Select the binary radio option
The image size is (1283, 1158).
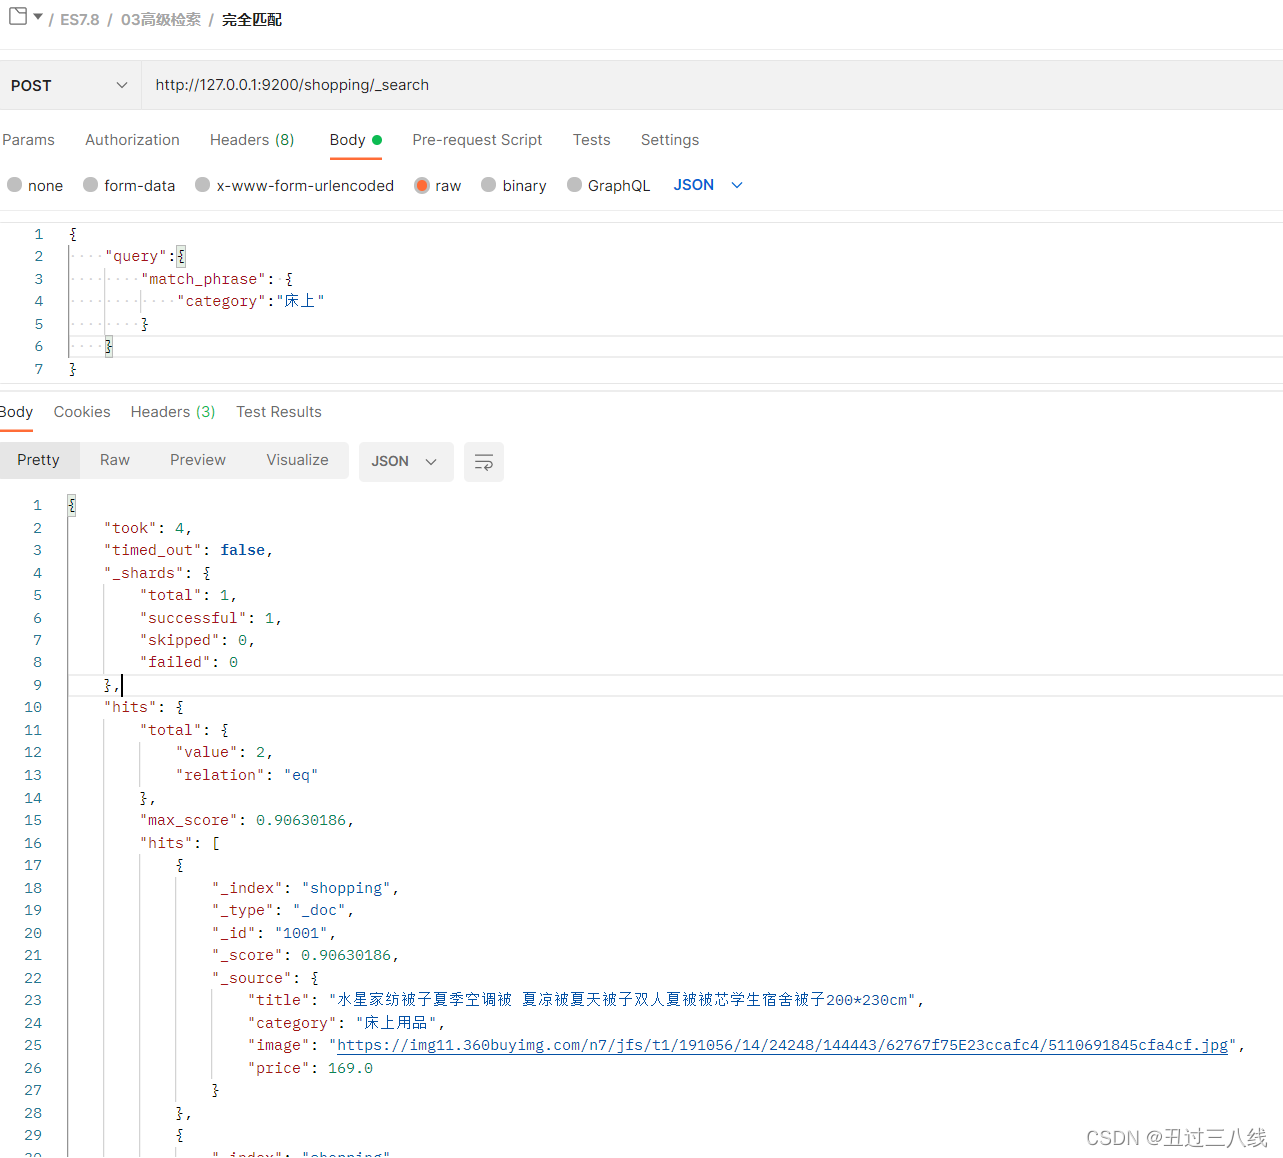pyautogui.click(x=489, y=185)
